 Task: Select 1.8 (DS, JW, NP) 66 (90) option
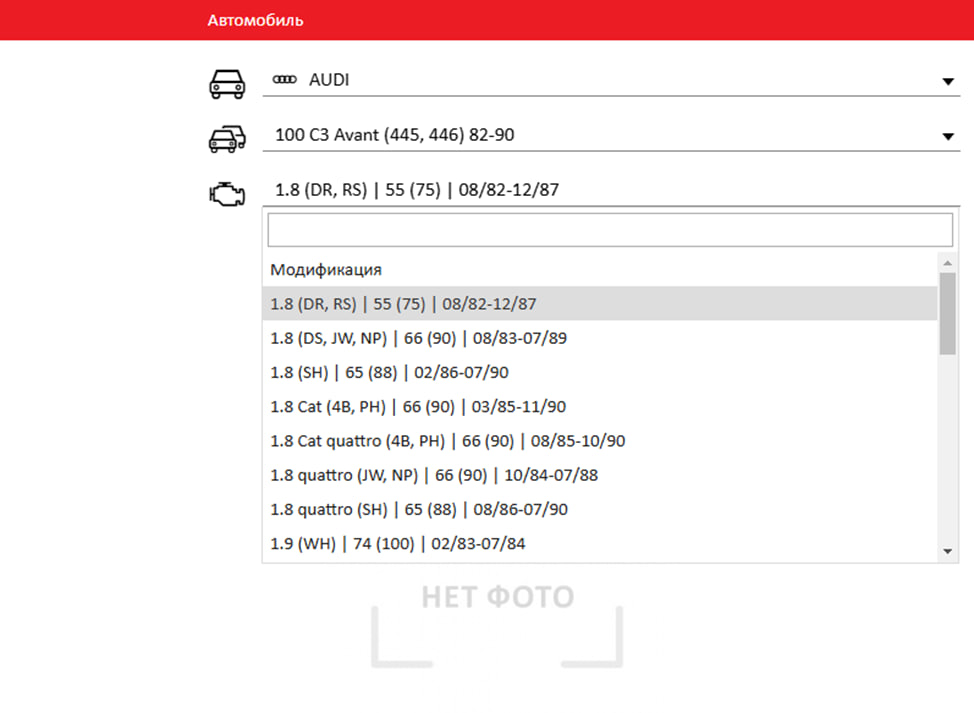click(599, 338)
